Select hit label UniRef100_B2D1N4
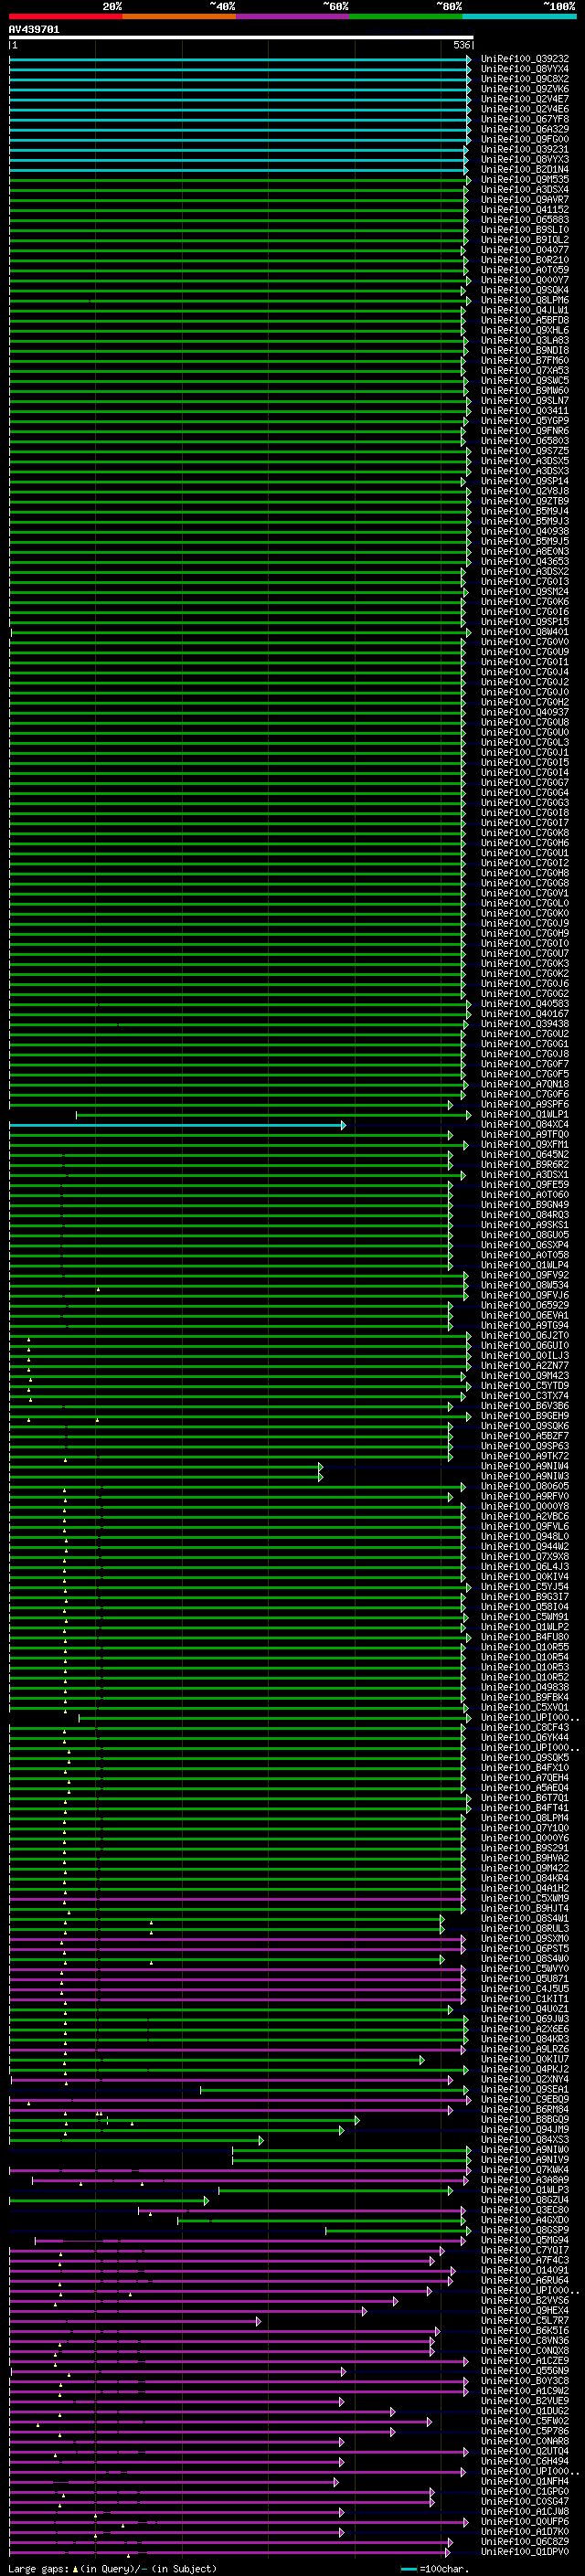 (525, 170)
